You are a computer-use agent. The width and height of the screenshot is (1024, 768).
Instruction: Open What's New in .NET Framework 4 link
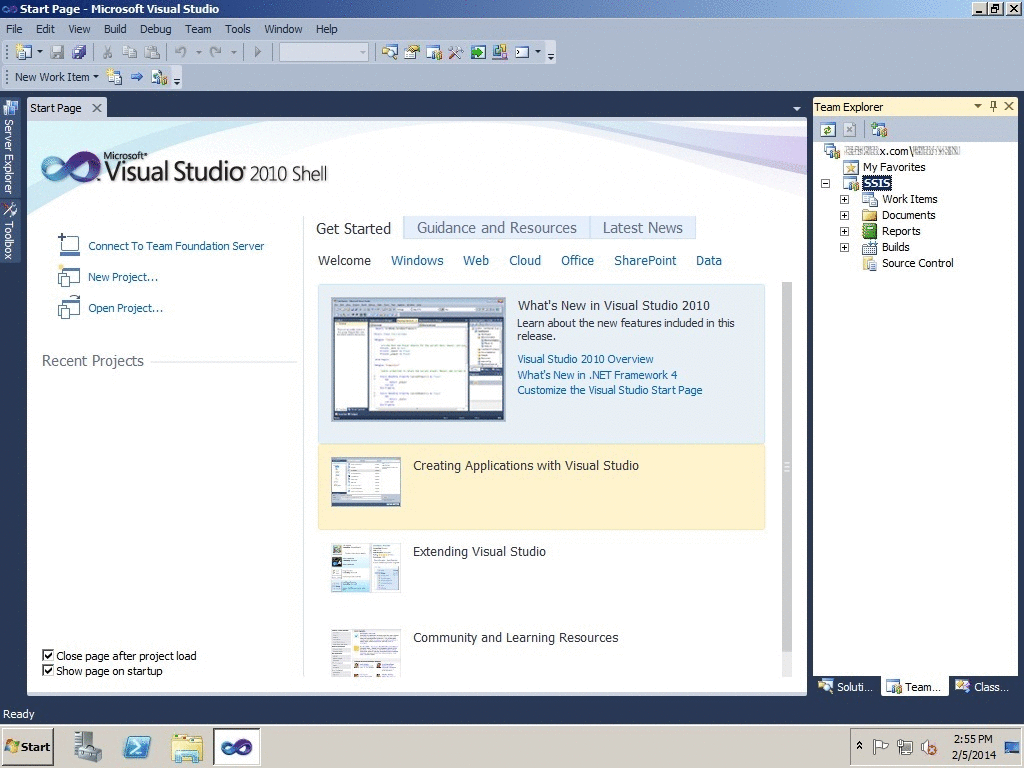click(597, 375)
